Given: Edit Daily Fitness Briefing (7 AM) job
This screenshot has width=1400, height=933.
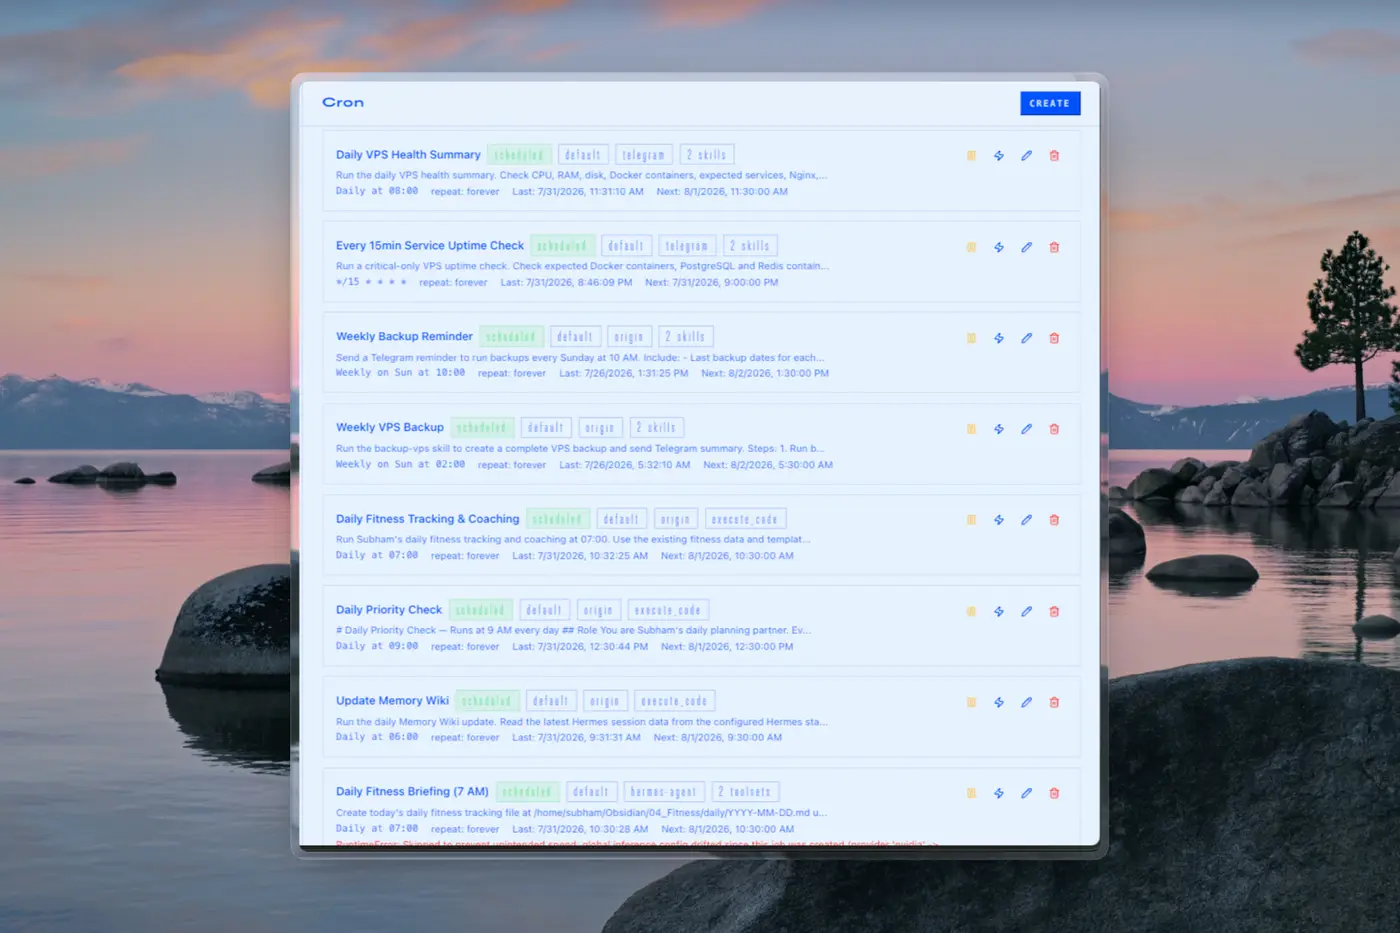Looking at the screenshot, I should (1026, 793).
